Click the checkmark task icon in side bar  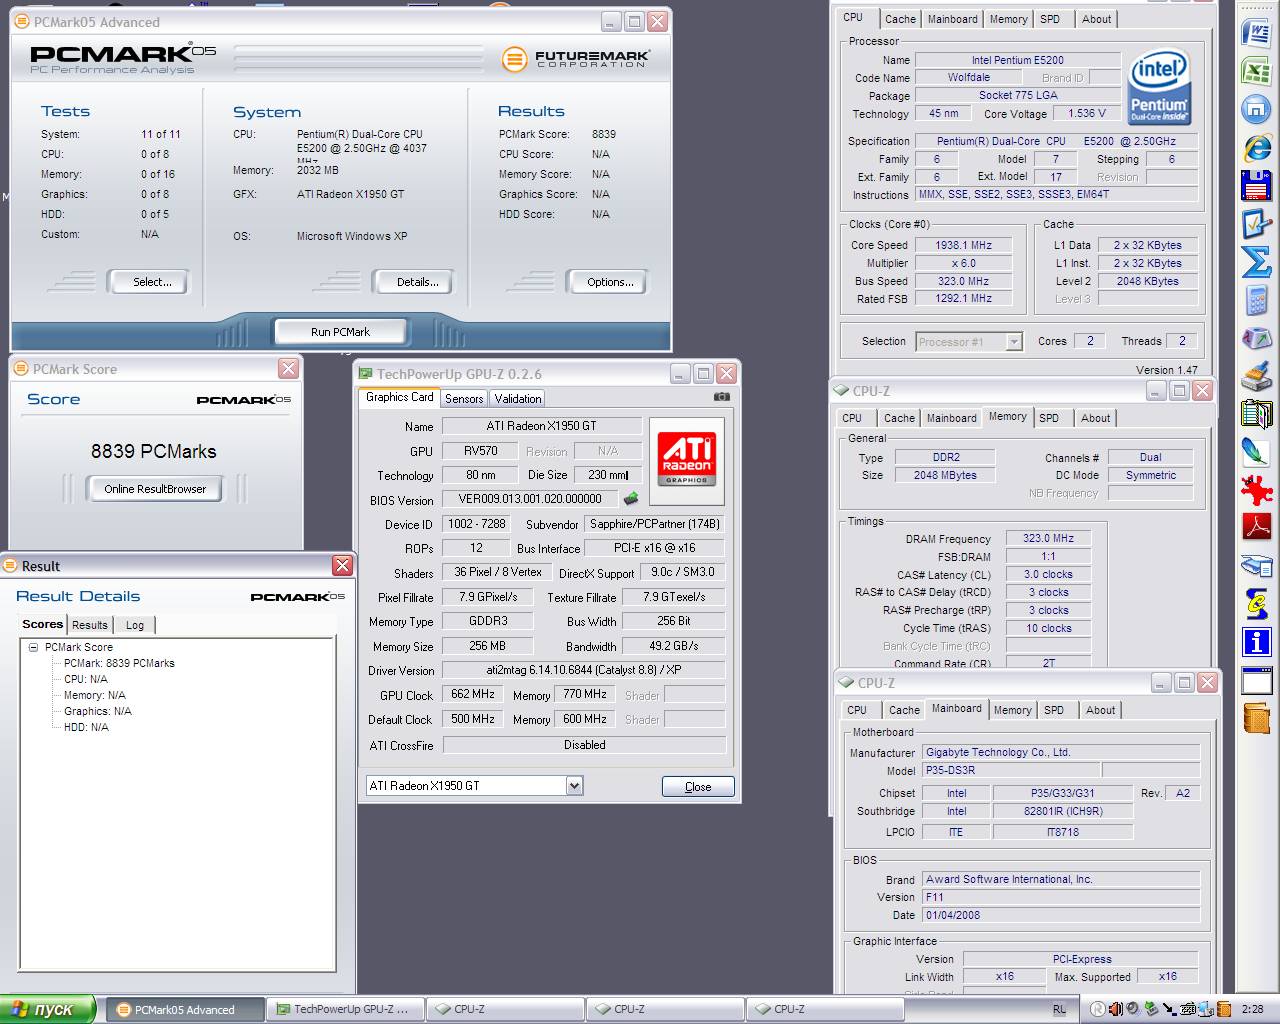1256,224
